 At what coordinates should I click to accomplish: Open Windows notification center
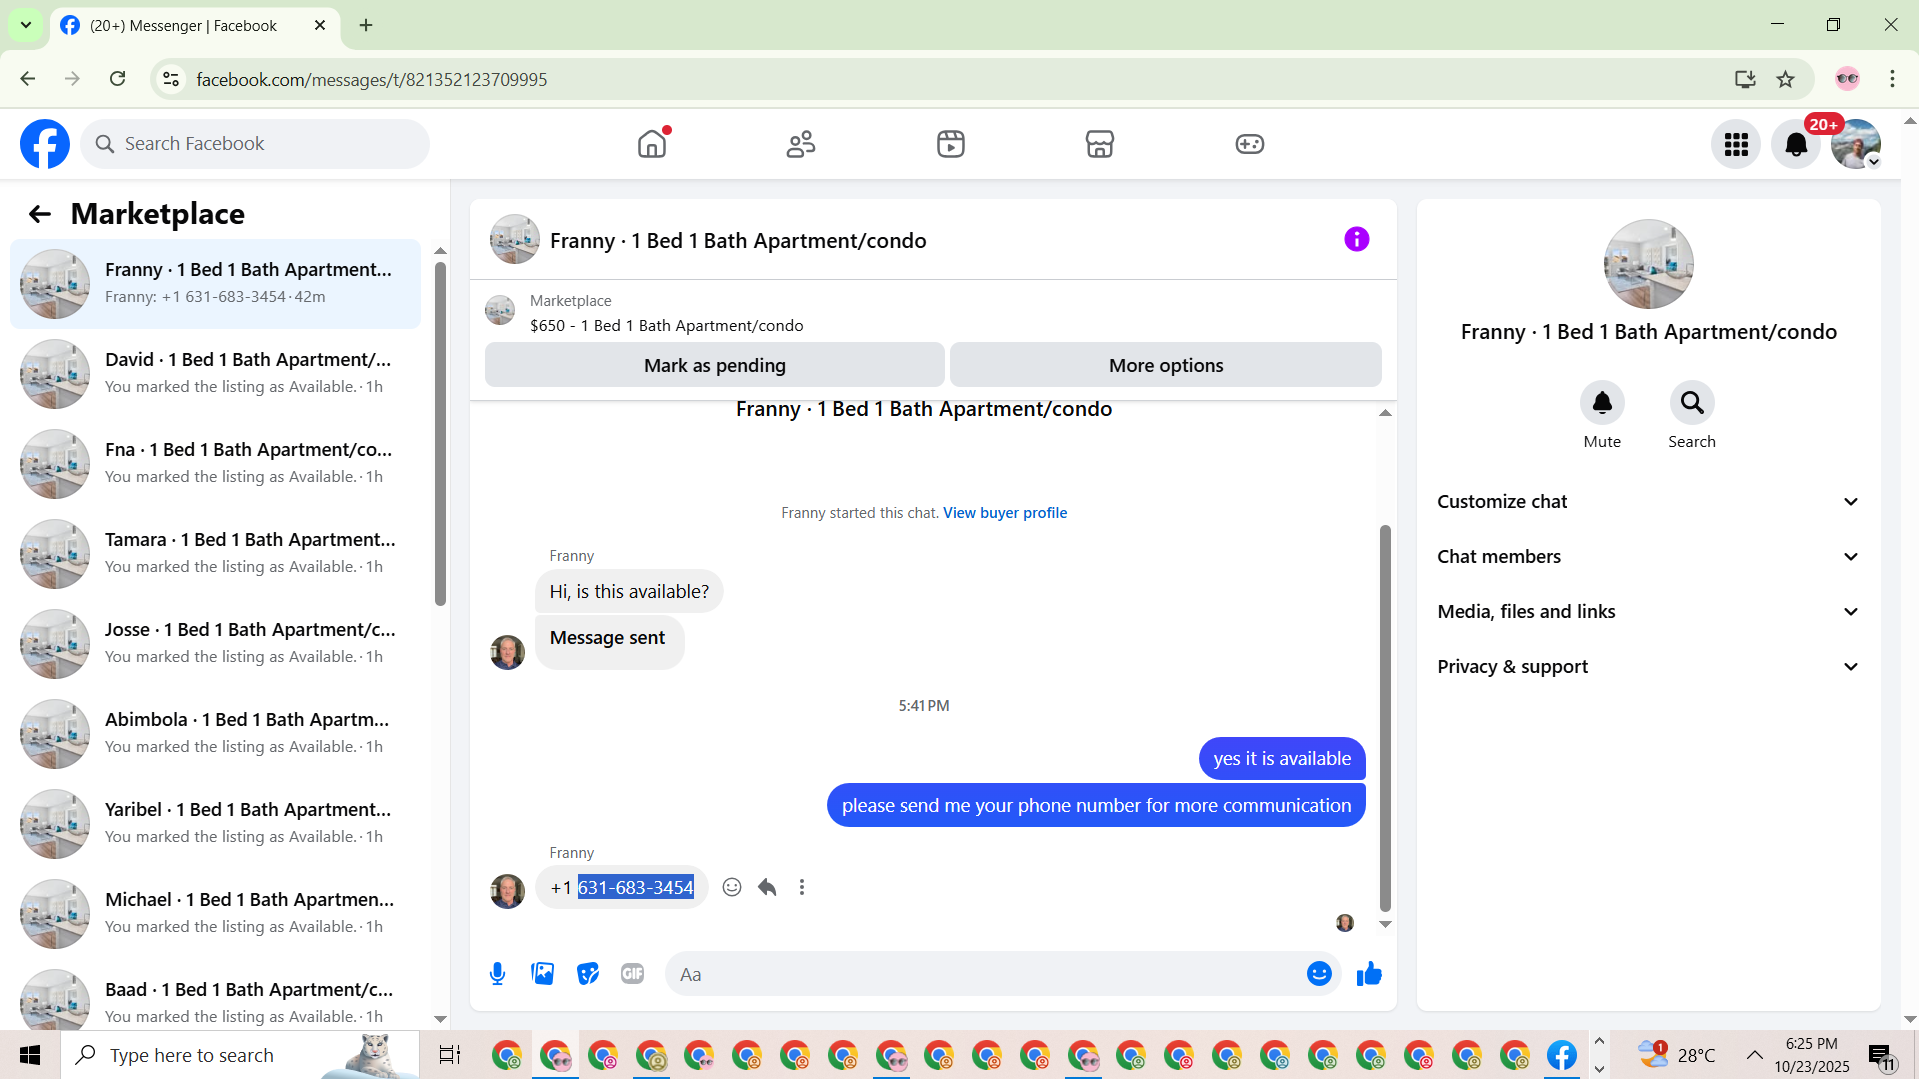1882,1056
